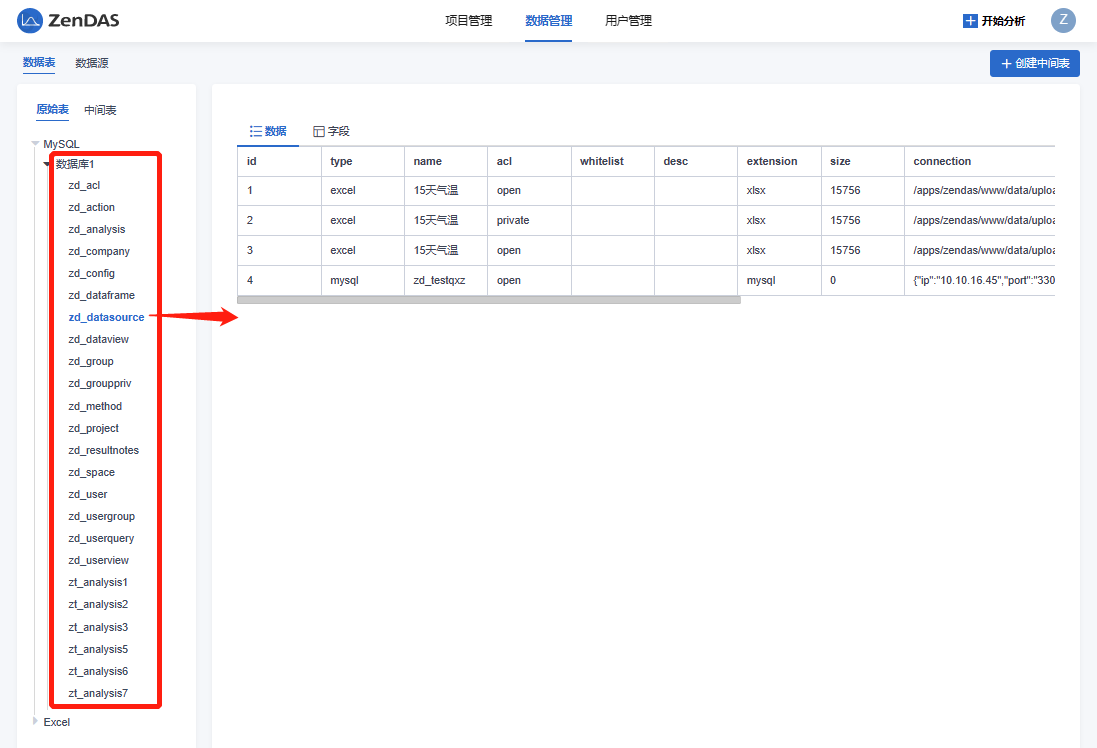The image size is (1097, 748).
Task: Switch to the 中间表 tab
Action: [x=100, y=110]
